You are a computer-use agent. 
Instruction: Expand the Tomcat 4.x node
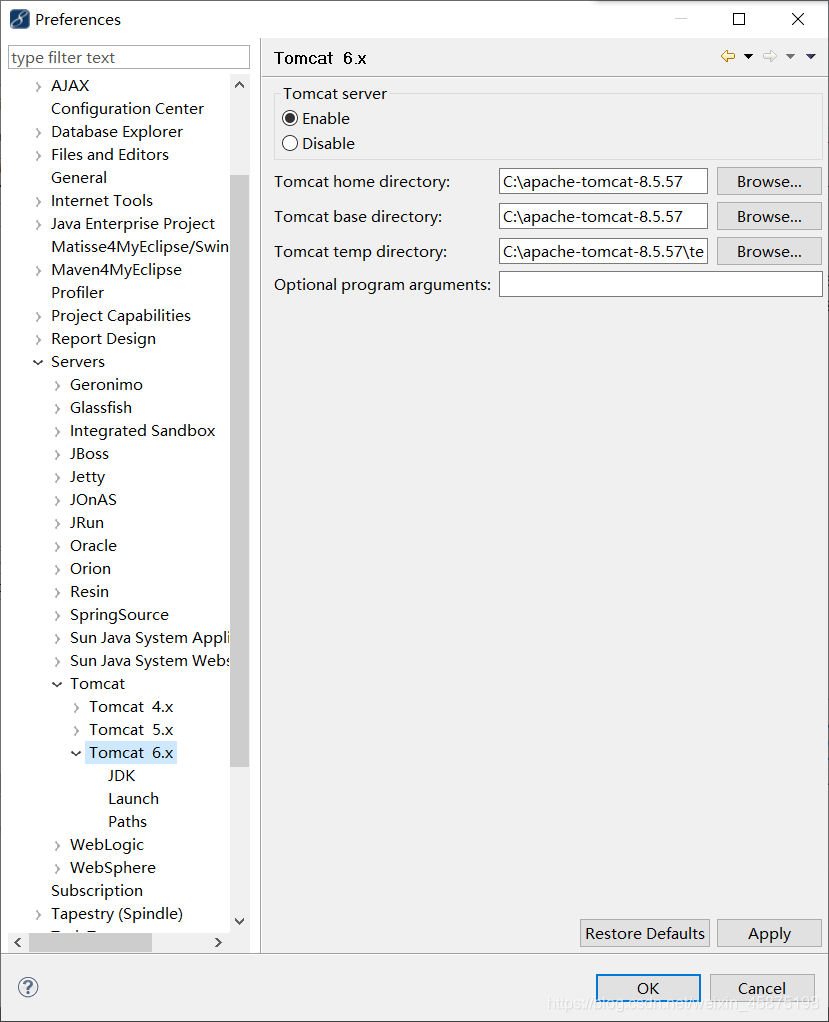point(76,707)
